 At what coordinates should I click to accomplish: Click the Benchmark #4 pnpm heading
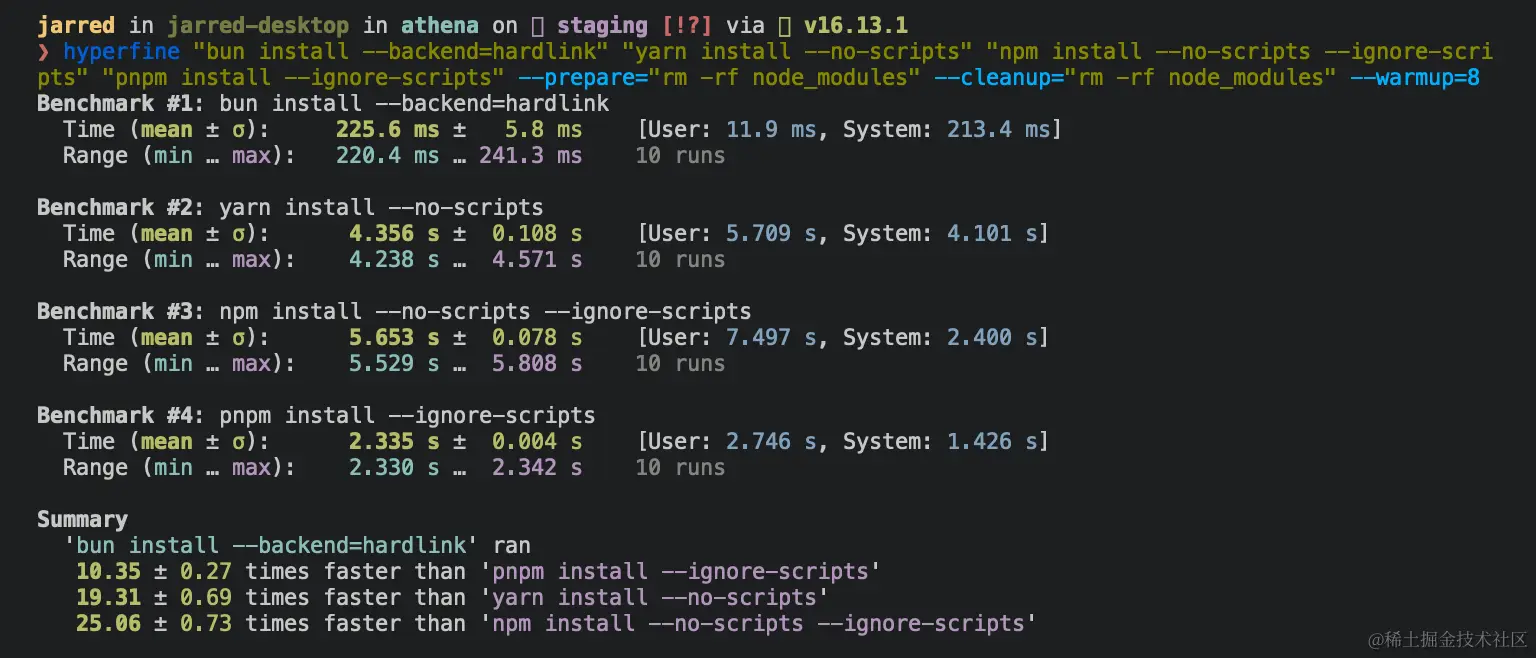[x=120, y=415]
